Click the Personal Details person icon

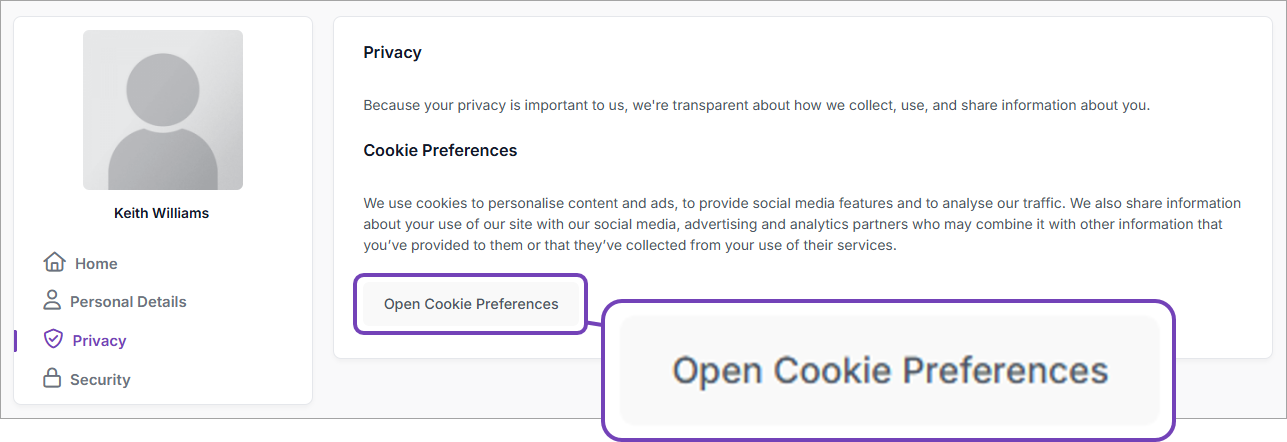[x=52, y=300]
